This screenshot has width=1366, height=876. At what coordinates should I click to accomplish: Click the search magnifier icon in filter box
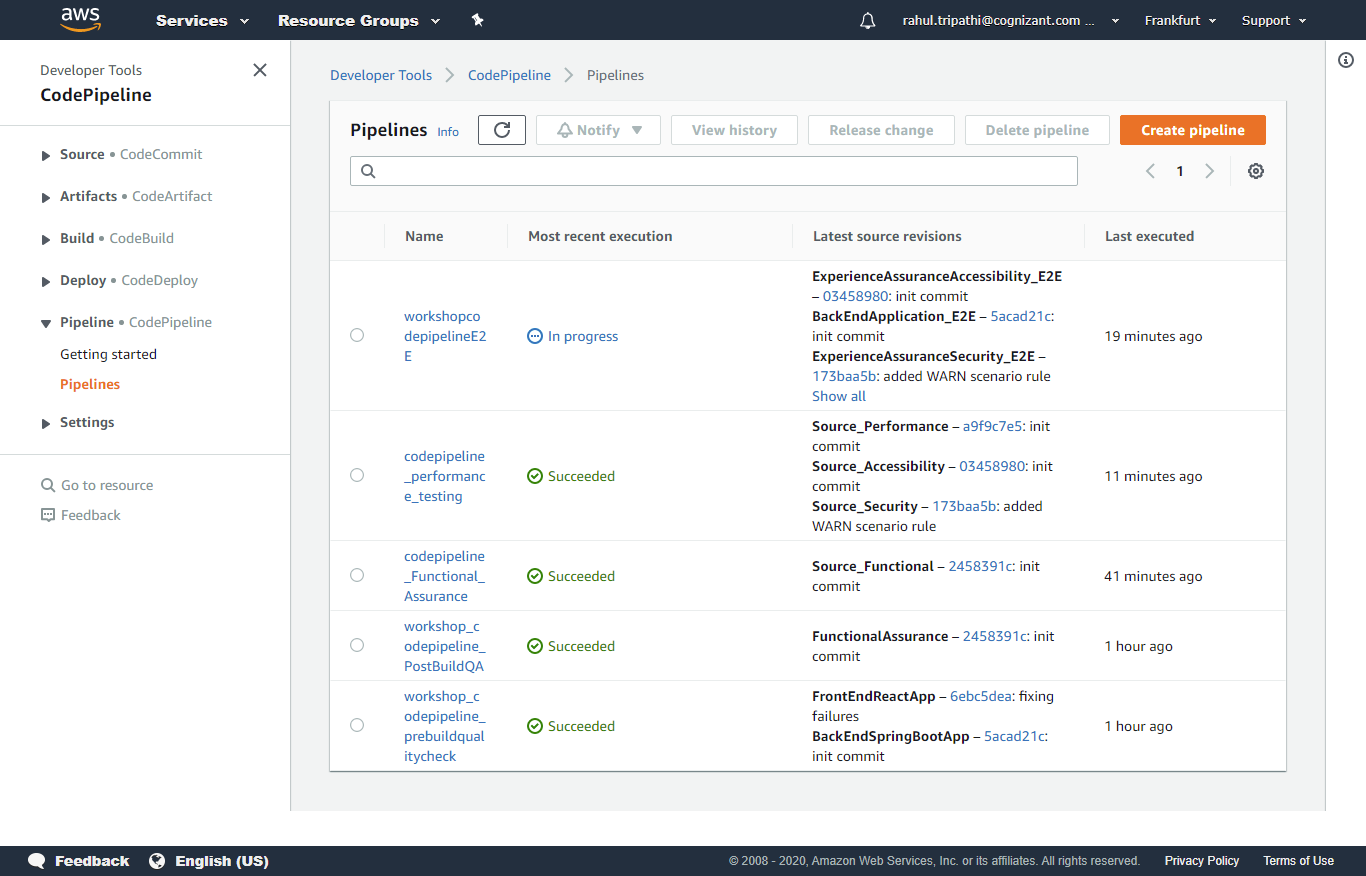[368, 171]
